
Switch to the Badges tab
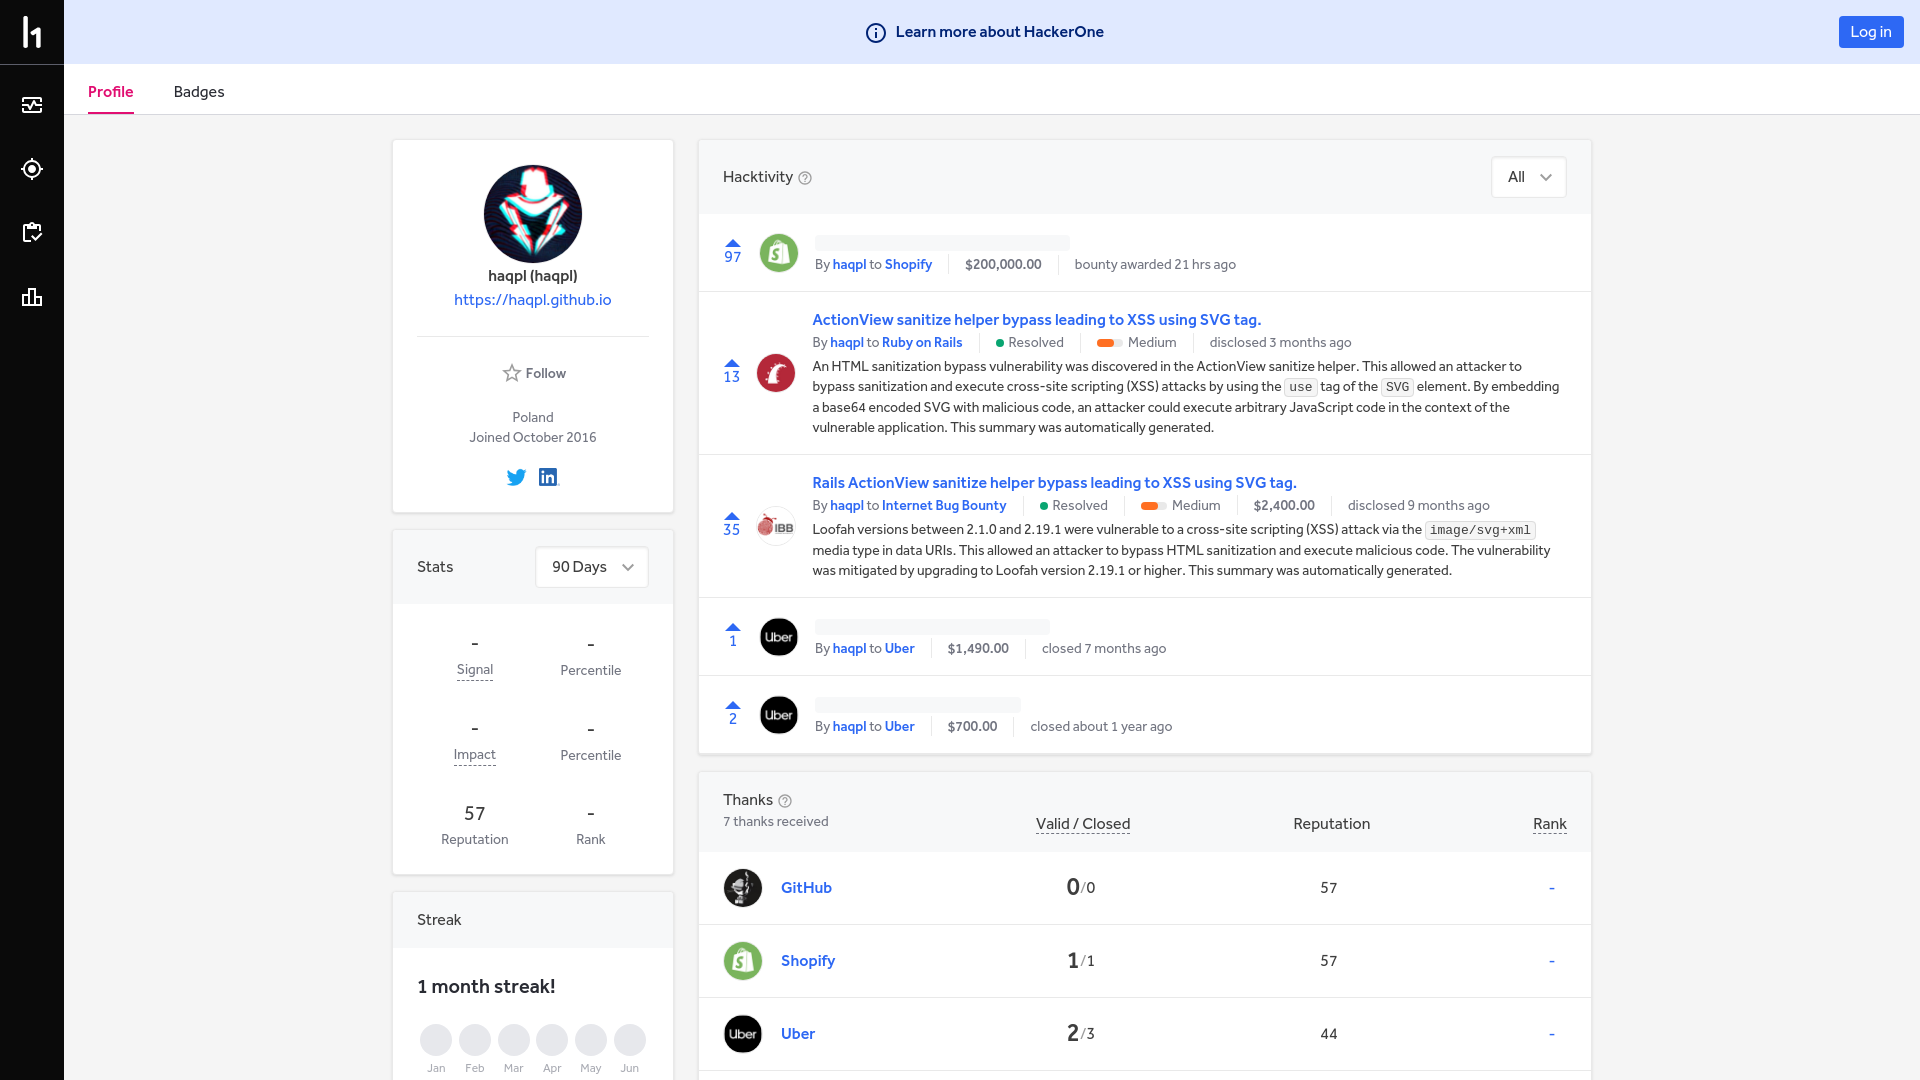199,92
